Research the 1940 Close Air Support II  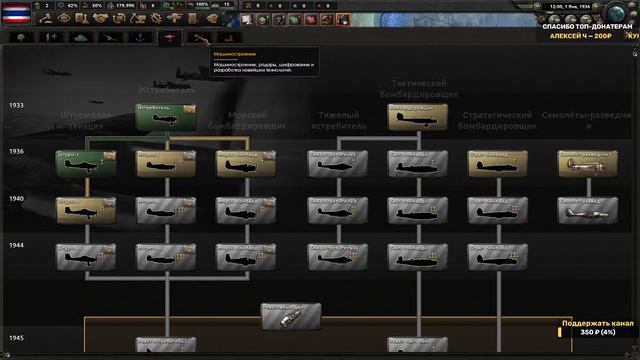(x=86, y=211)
